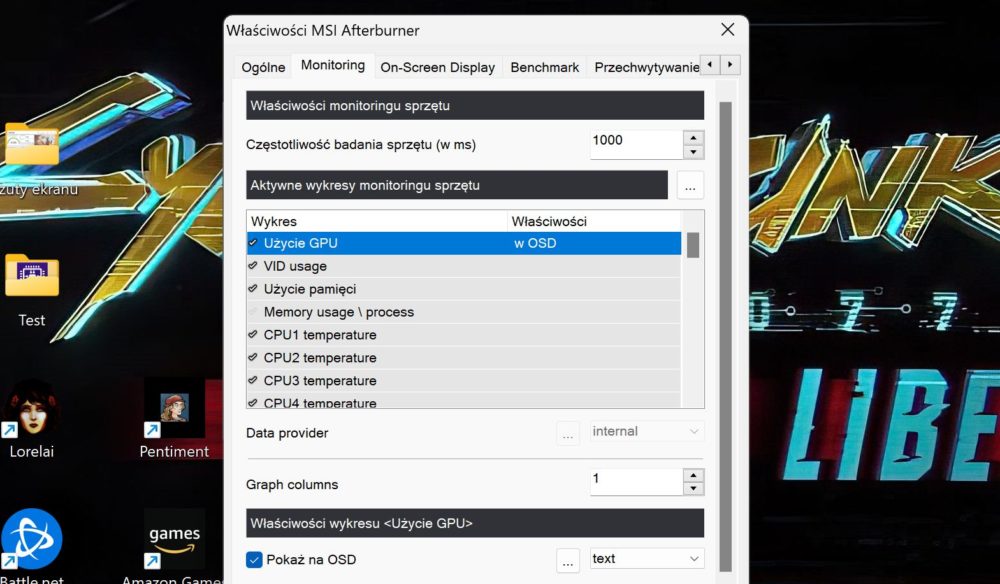Toggle the checkmark next to CPU3 temperature
1000x584 pixels.
[253, 381]
